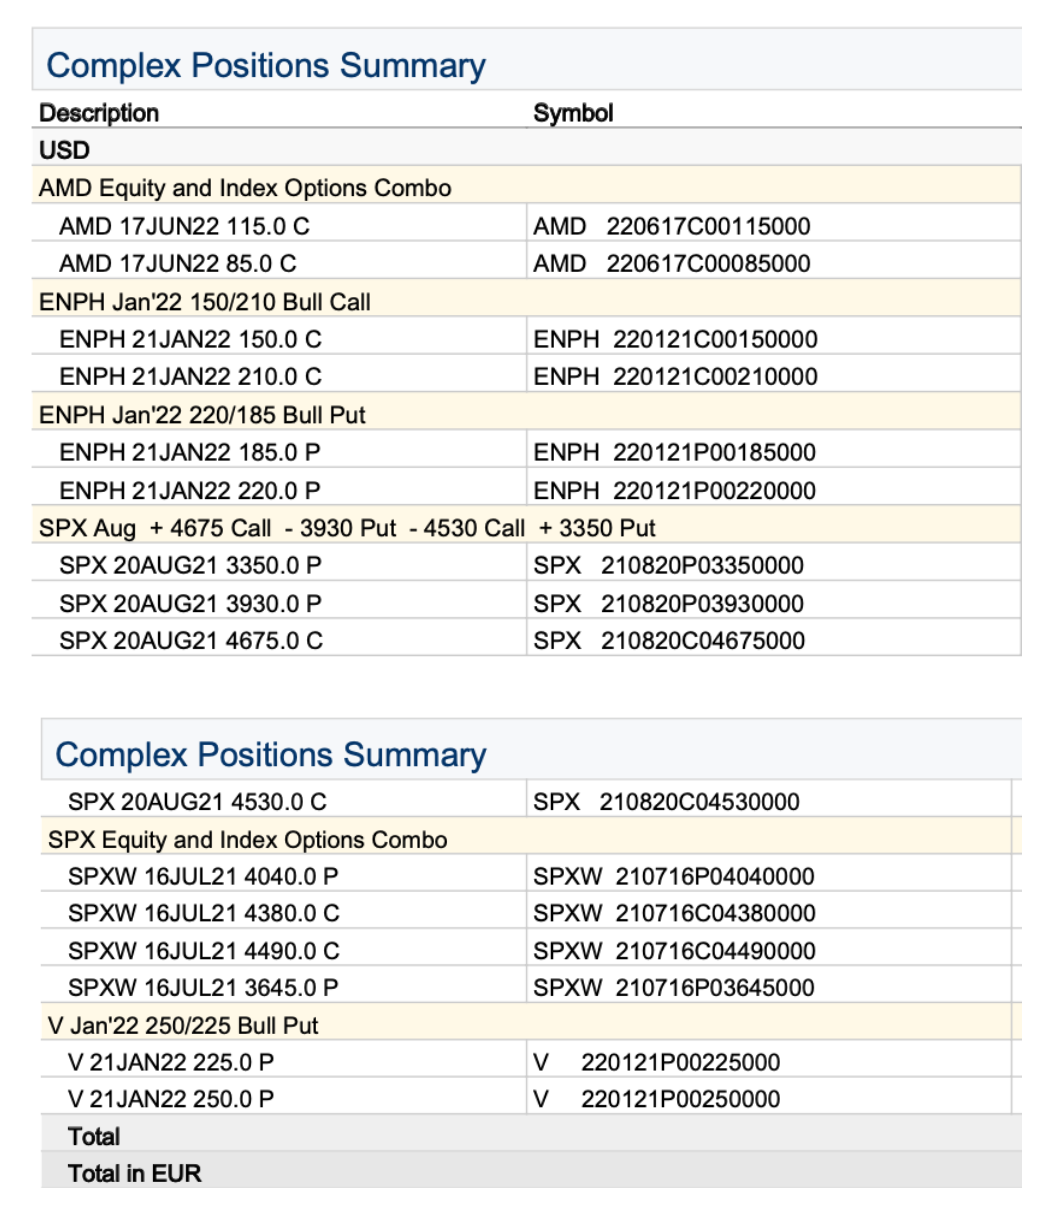Viewport: 1050px width, 1218px height.
Task: Click symbol SPX 210820C04675000
Action: click(x=668, y=641)
